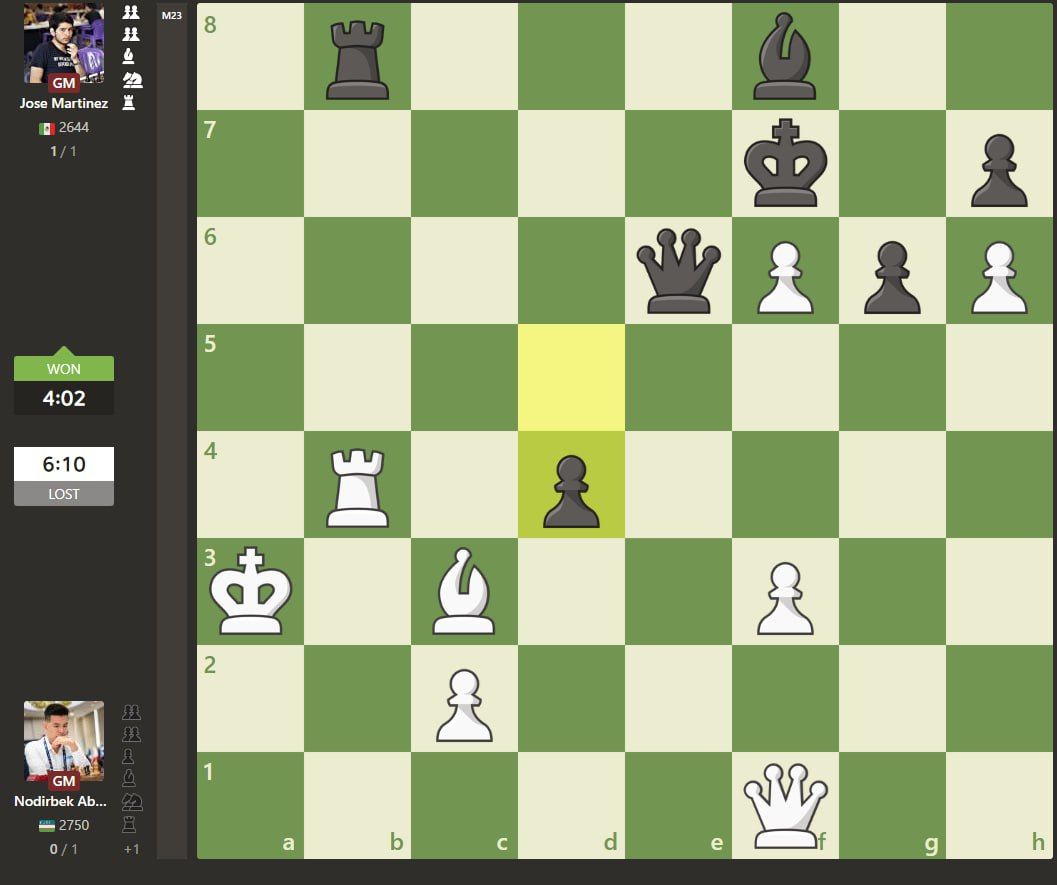
Task: Select the black queen on e6
Action: (678, 270)
